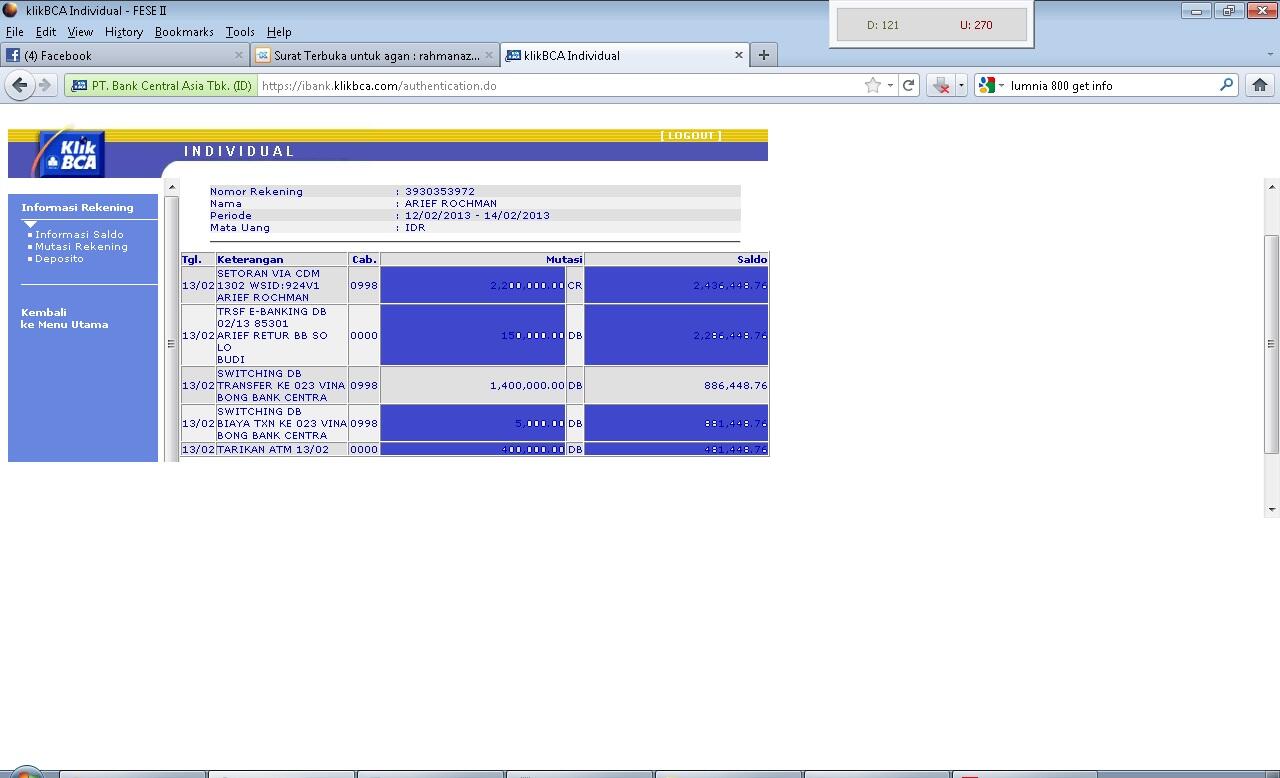Expand the add-on button dropdown arrow
This screenshot has height=778, width=1280.
coord(961,86)
